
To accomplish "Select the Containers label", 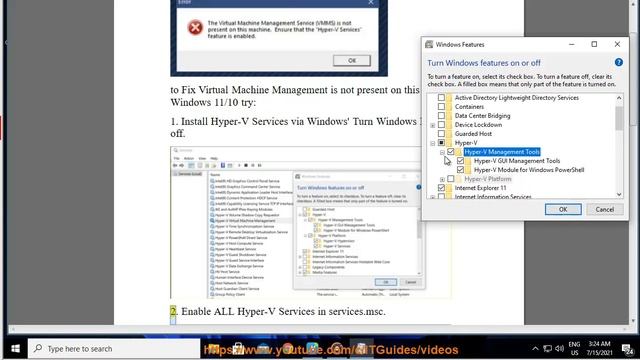I will tap(469, 107).
